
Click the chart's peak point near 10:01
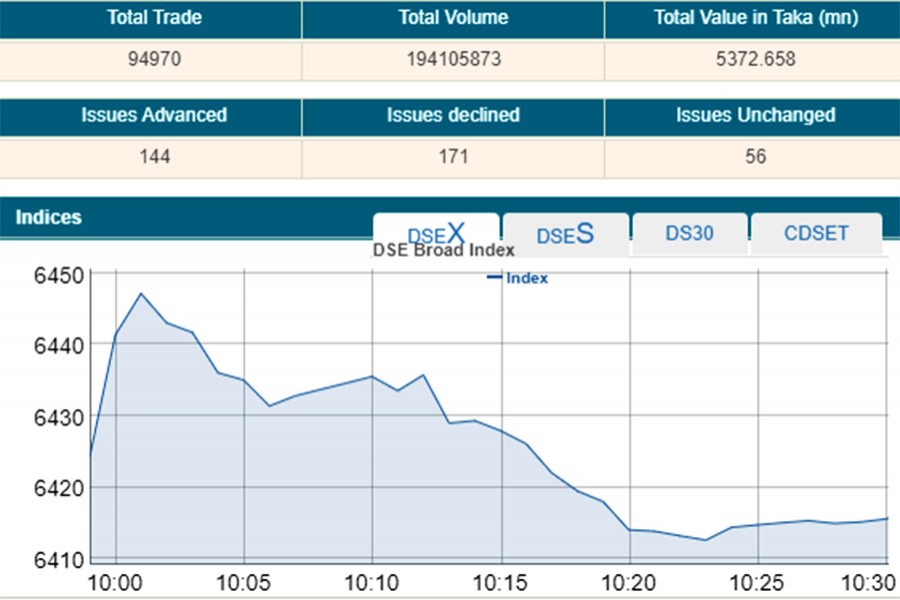(141, 294)
